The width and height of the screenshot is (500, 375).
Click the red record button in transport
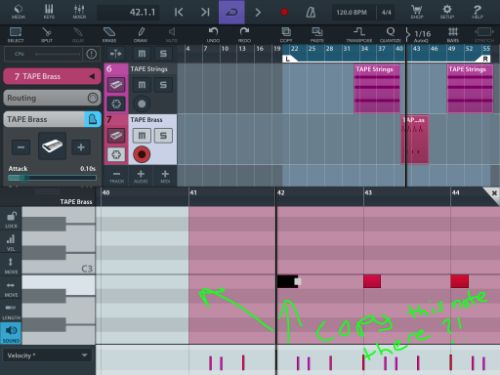pos(284,12)
